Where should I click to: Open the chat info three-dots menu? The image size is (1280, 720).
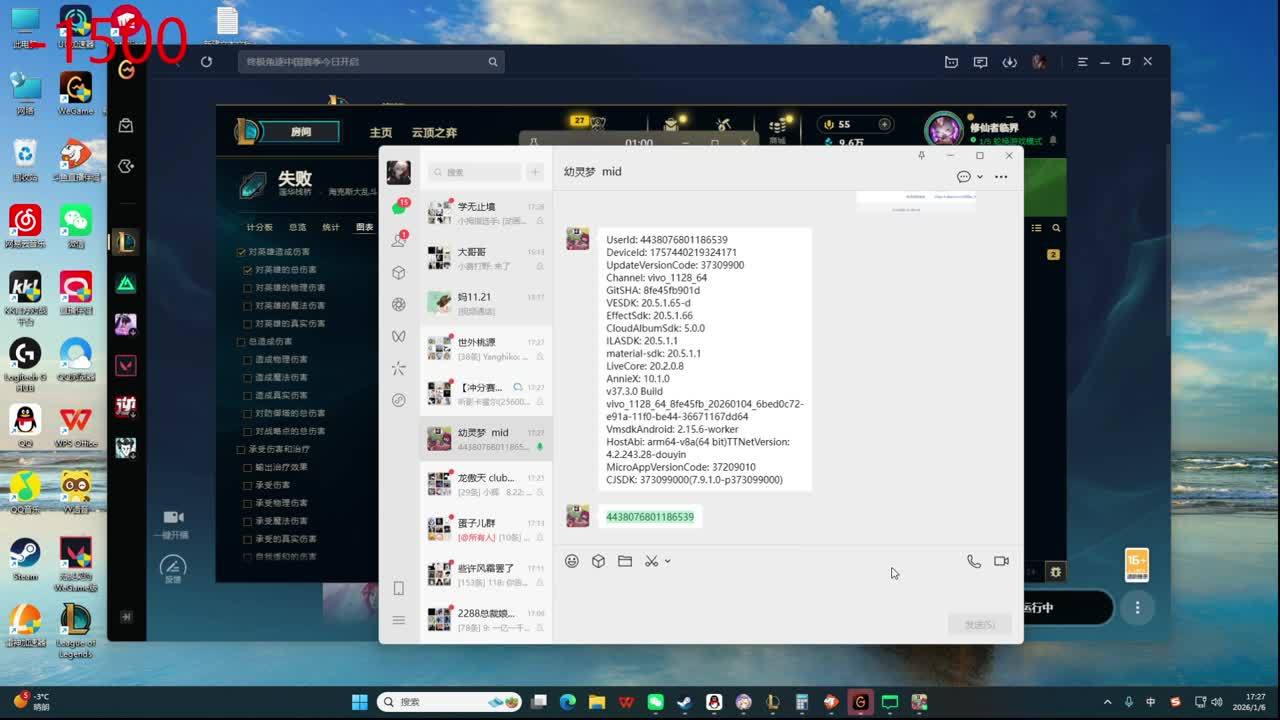click(x=1001, y=177)
